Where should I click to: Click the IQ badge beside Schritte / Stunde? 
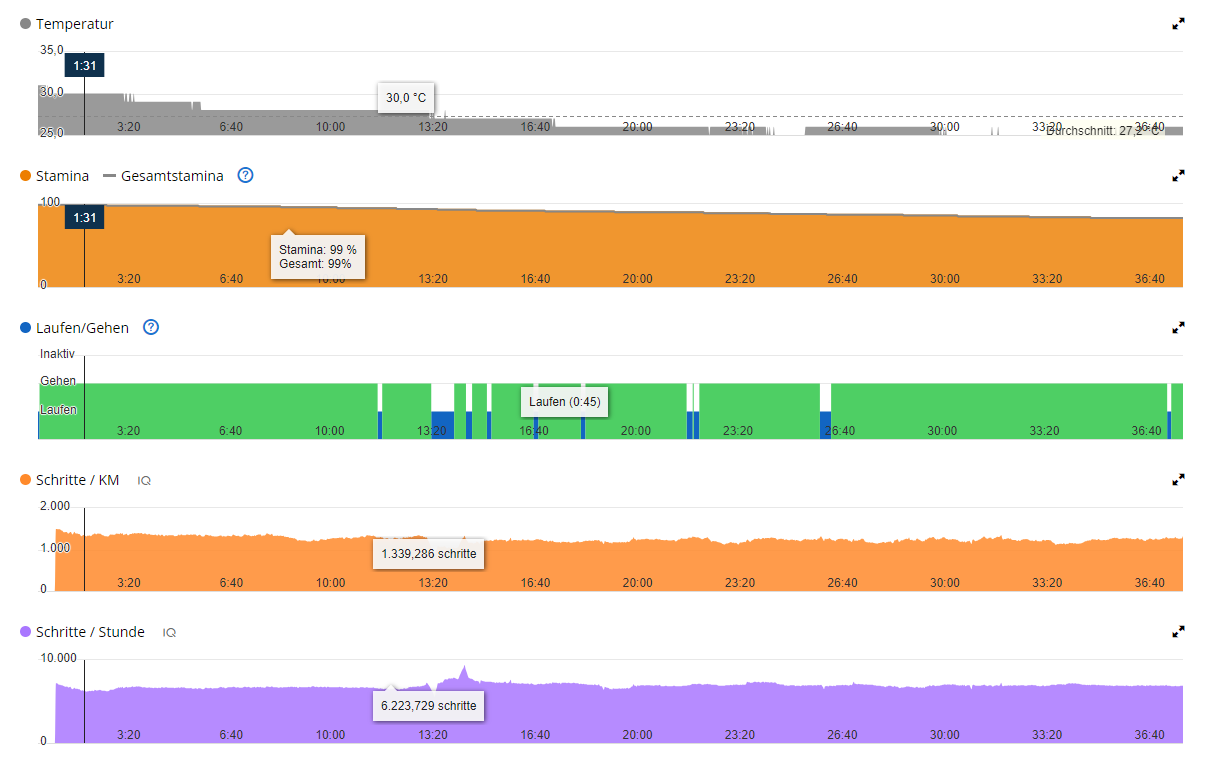click(170, 633)
